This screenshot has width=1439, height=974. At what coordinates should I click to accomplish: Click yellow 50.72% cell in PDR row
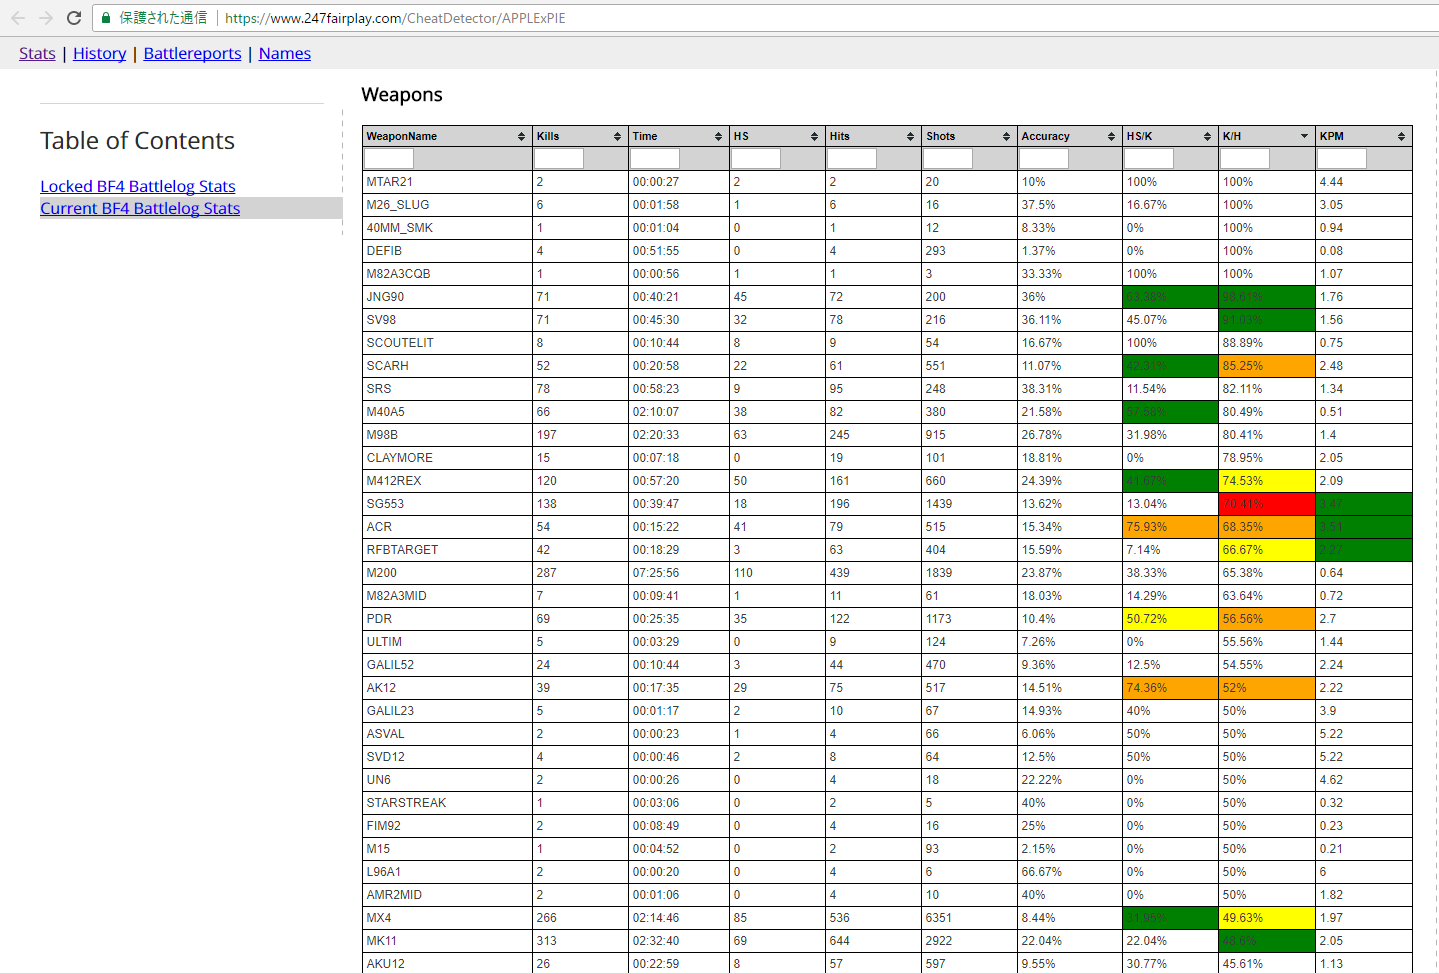point(1169,619)
